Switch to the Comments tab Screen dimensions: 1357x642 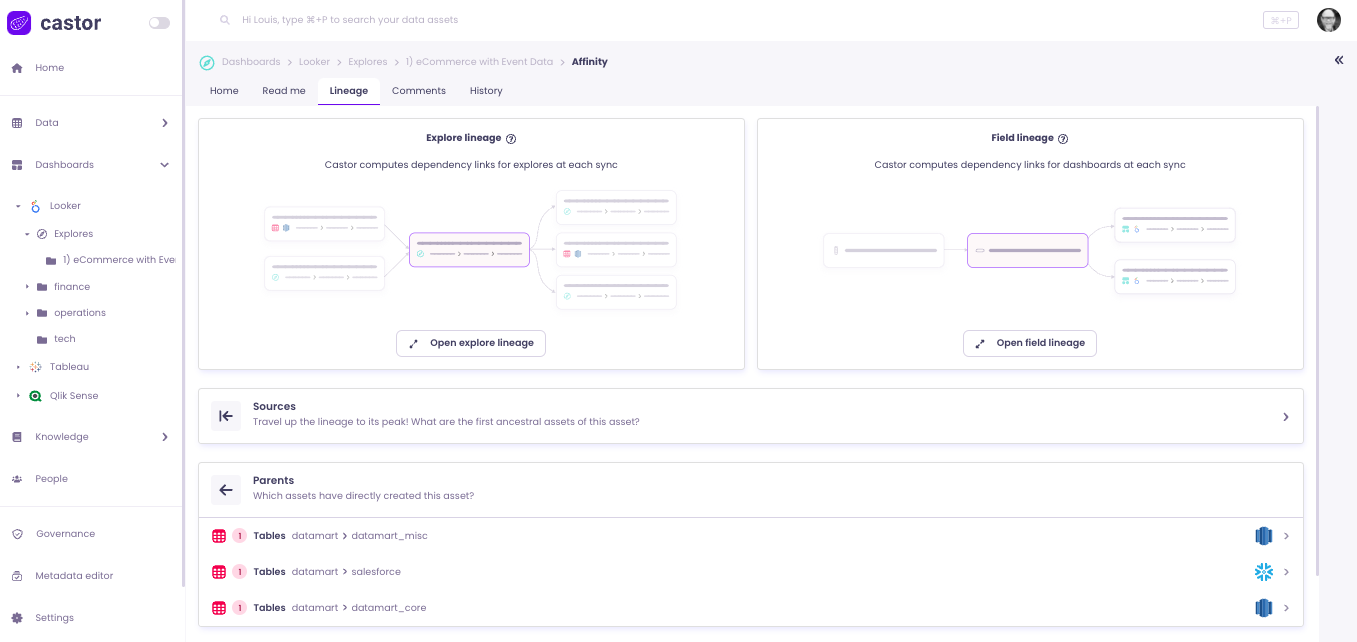pyautogui.click(x=418, y=91)
